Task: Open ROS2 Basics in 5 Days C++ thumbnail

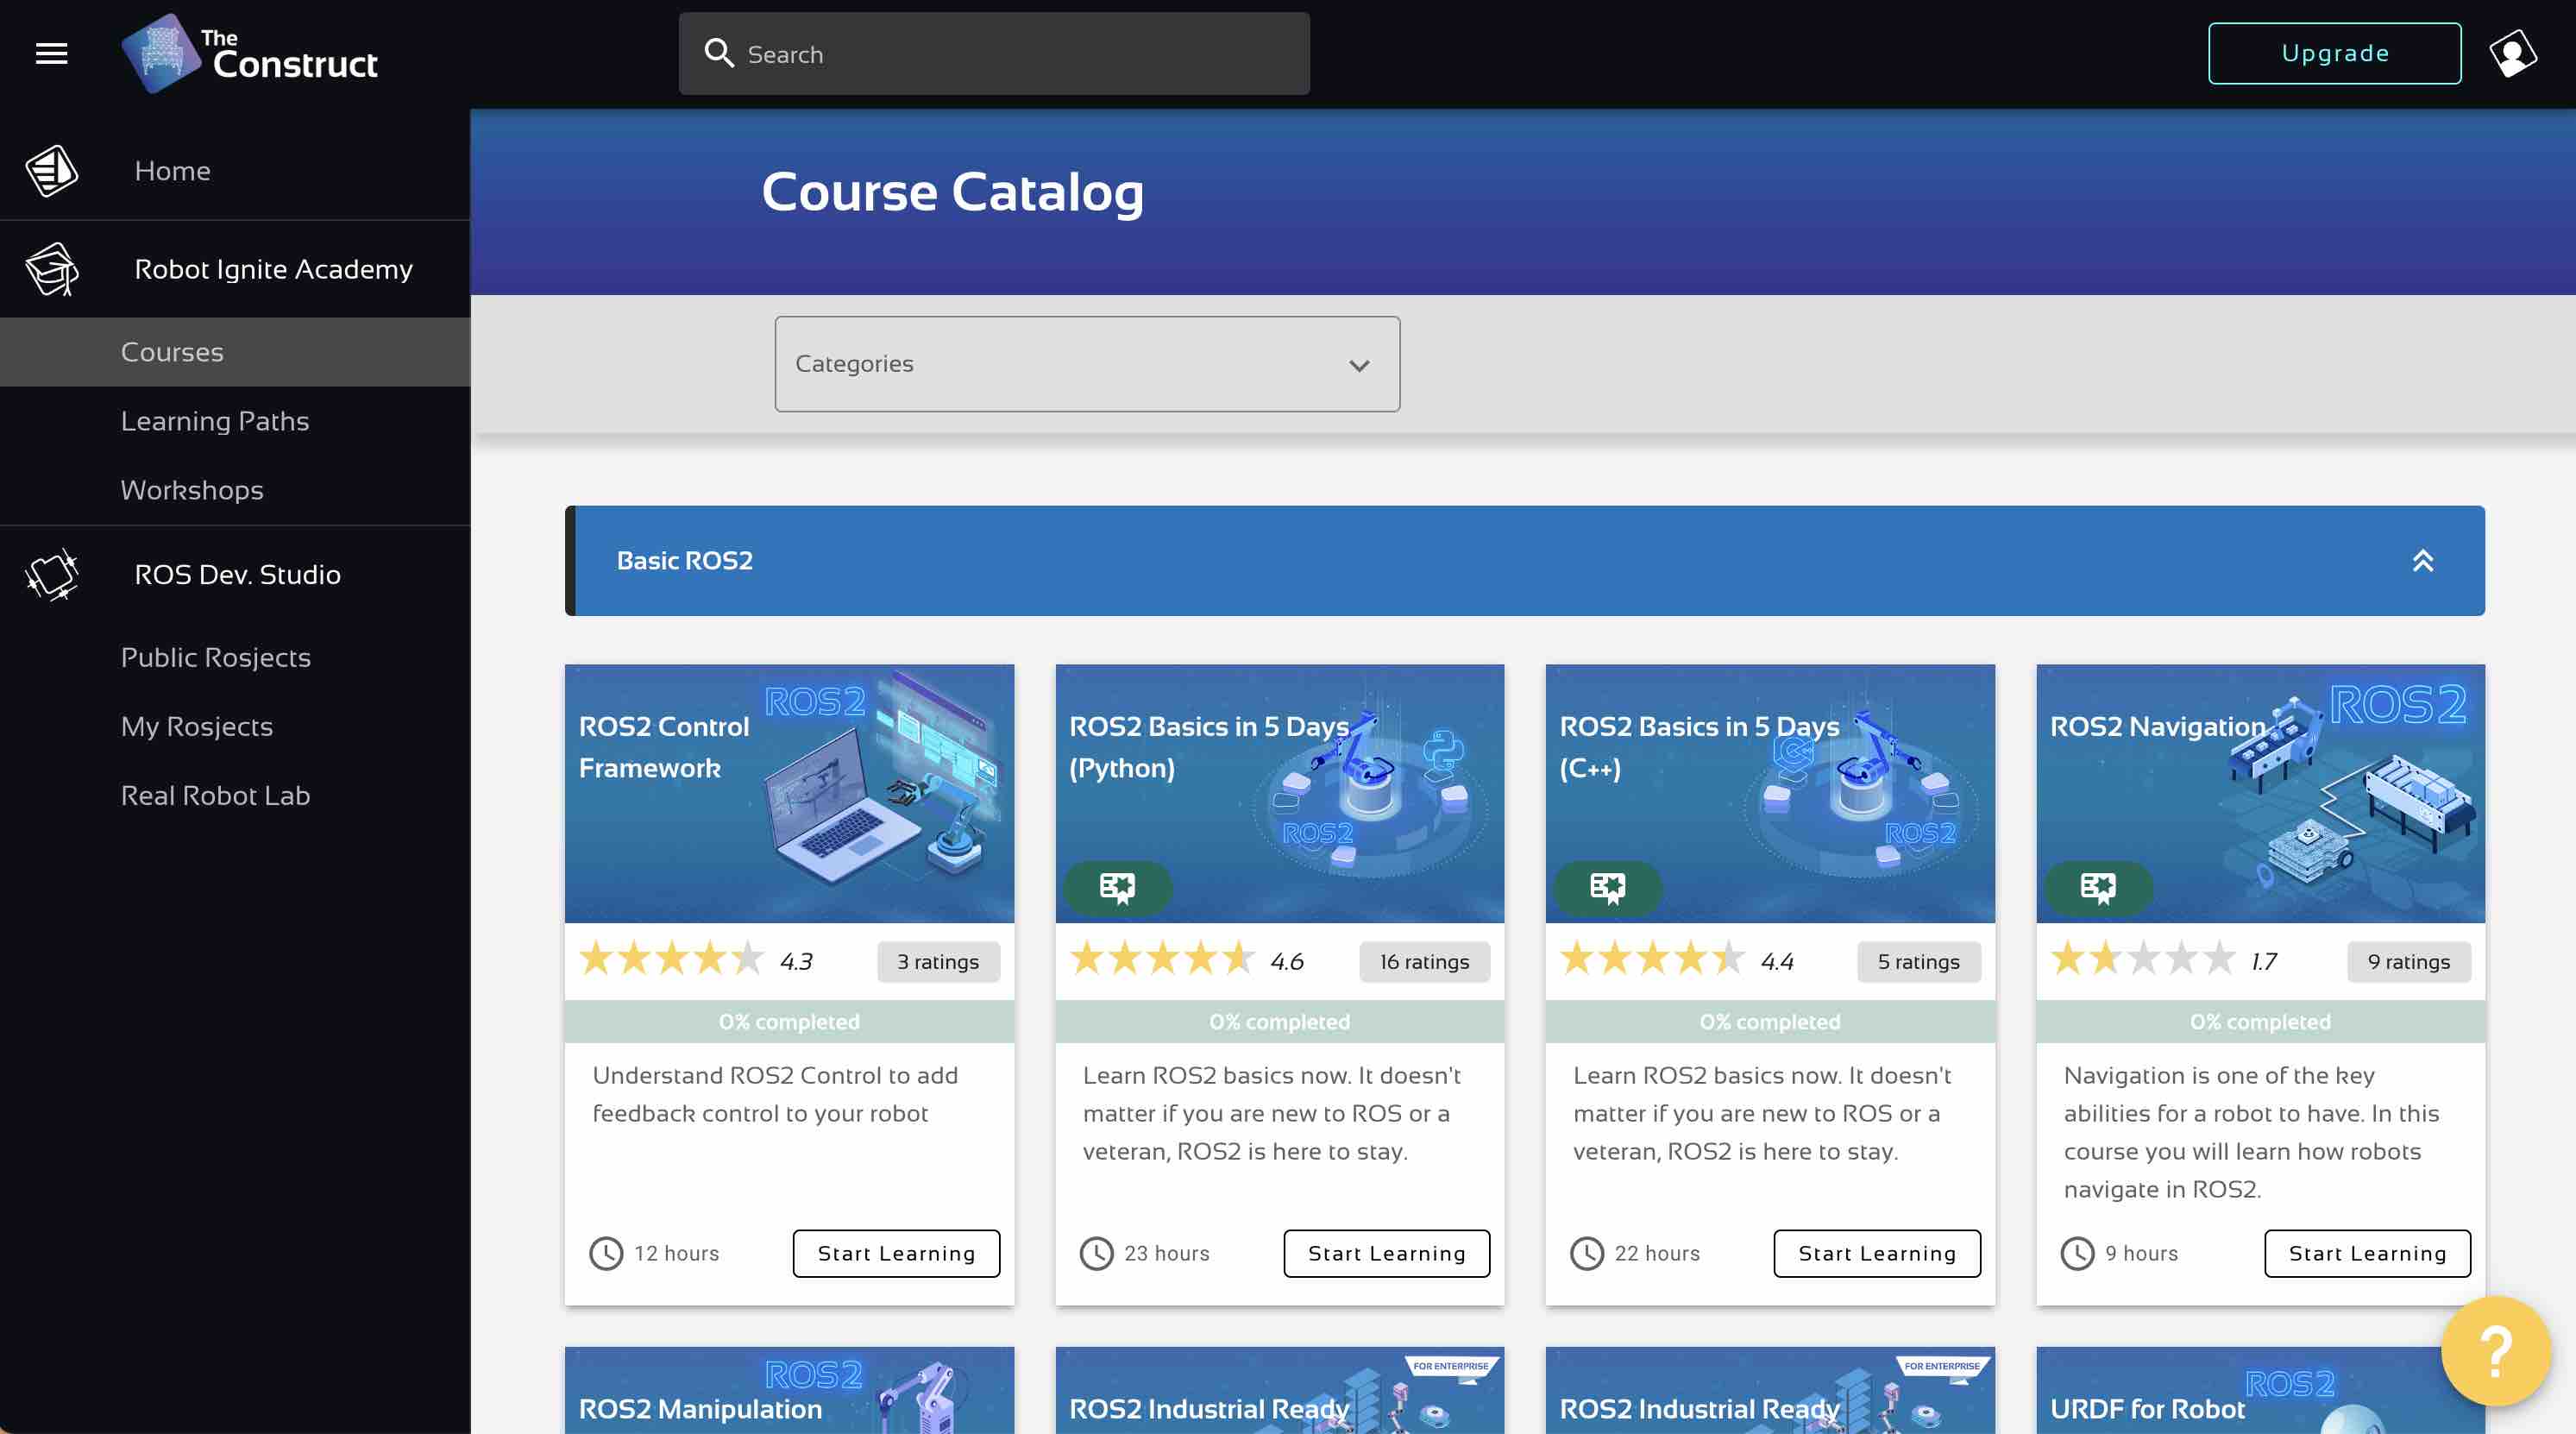Action: pyautogui.click(x=1770, y=794)
